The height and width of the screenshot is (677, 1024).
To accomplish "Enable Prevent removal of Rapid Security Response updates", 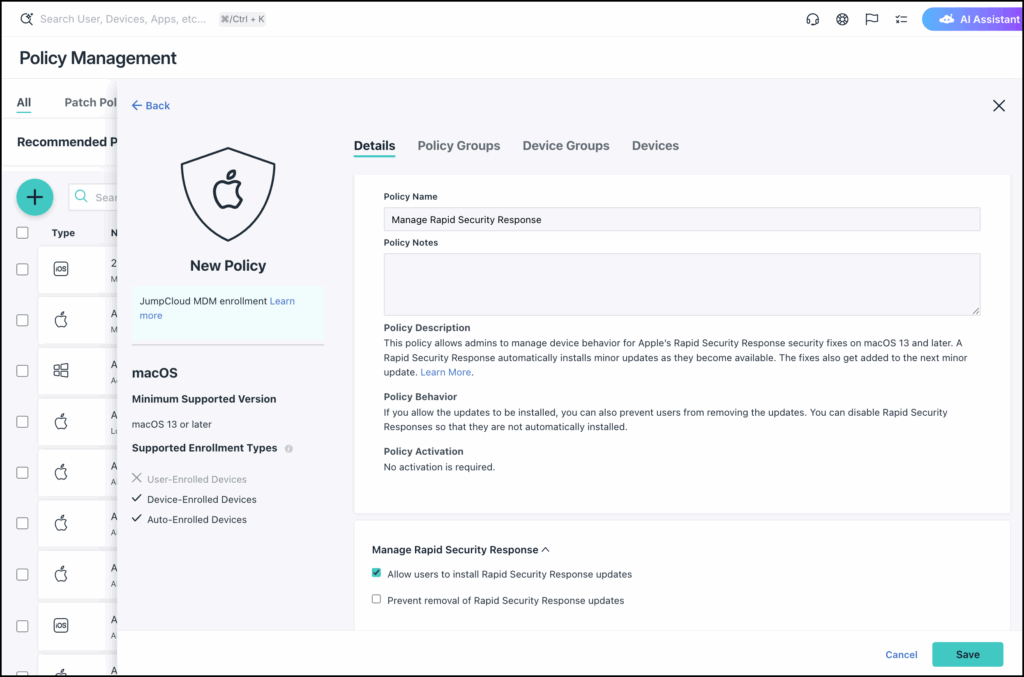I will pyautogui.click(x=376, y=599).
